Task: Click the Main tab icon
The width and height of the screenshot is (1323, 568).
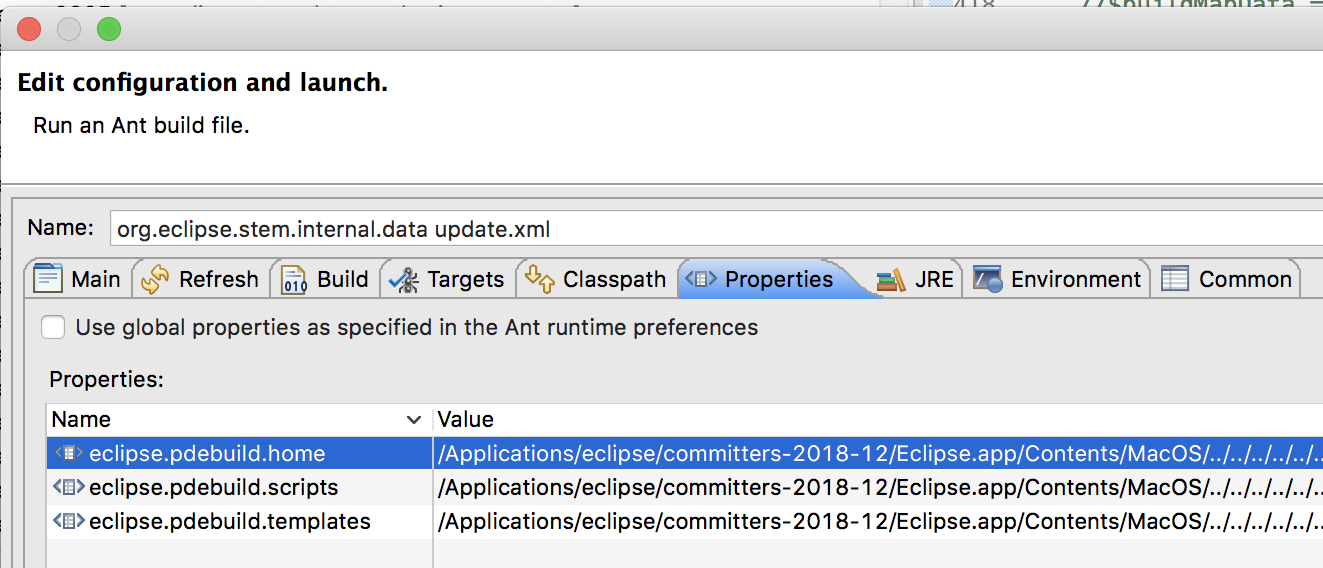Action: (x=48, y=279)
